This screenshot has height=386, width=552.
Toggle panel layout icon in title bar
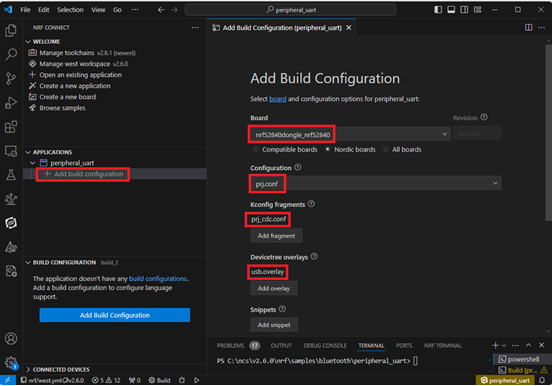[x=451, y=10]
